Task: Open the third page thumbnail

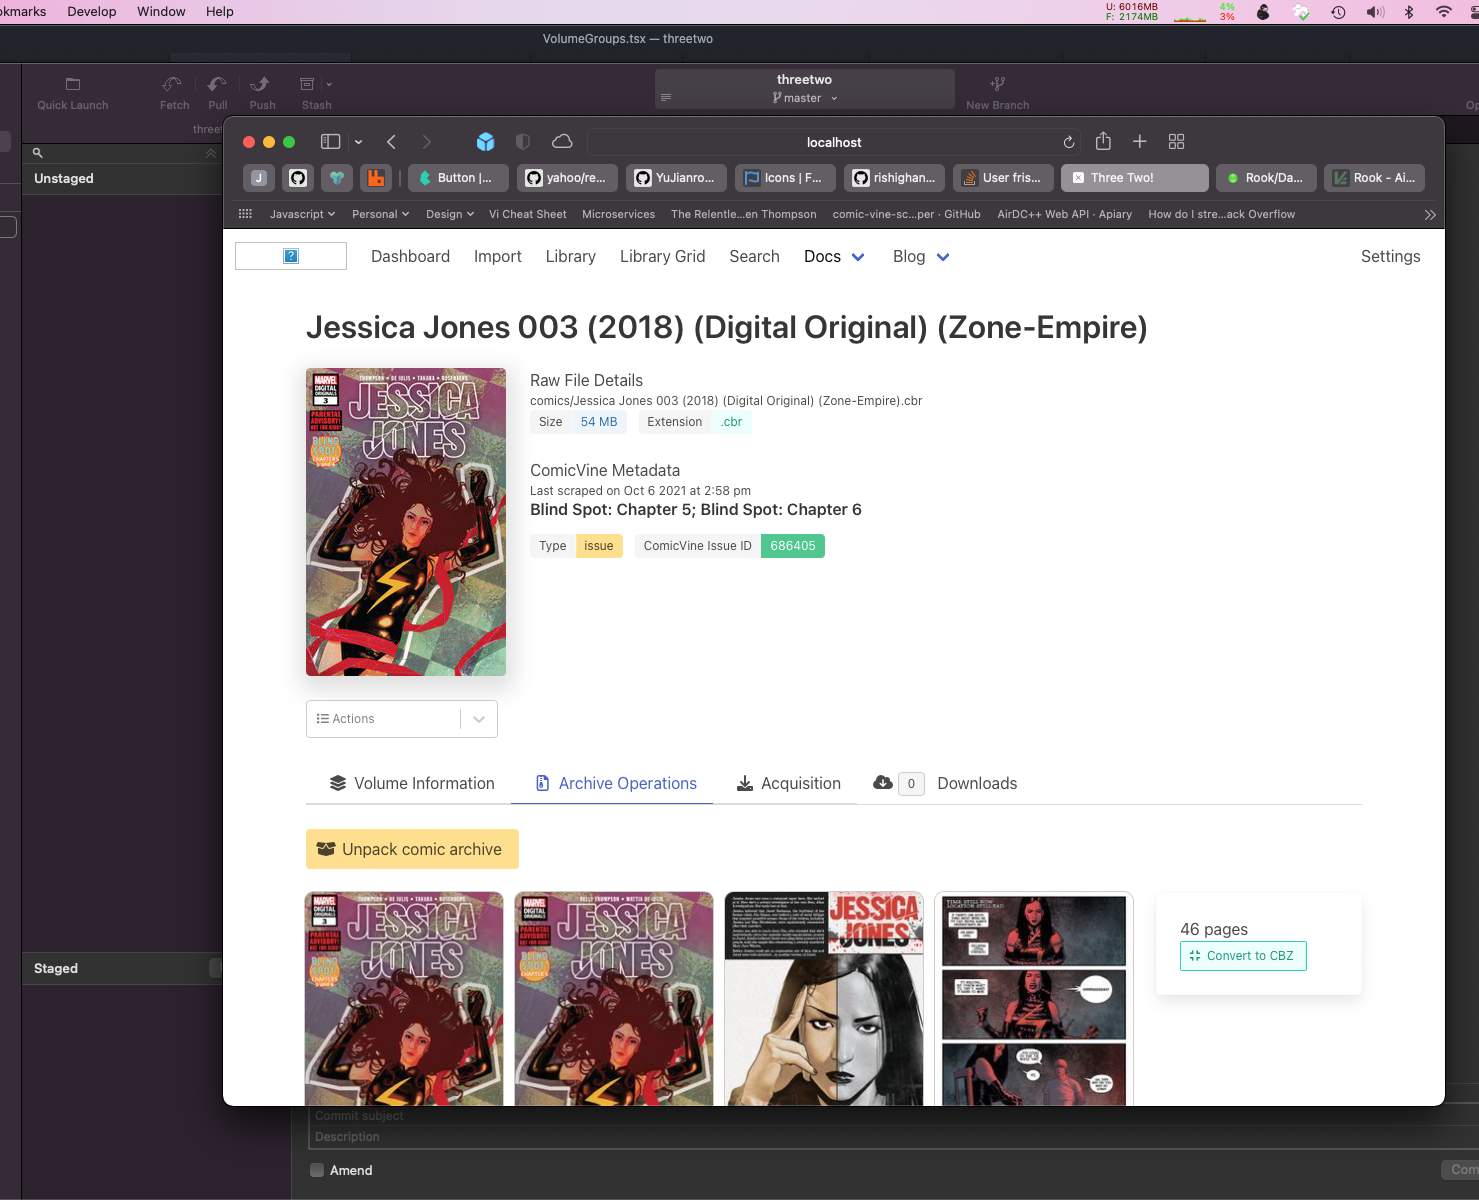Action: point(824,998)
